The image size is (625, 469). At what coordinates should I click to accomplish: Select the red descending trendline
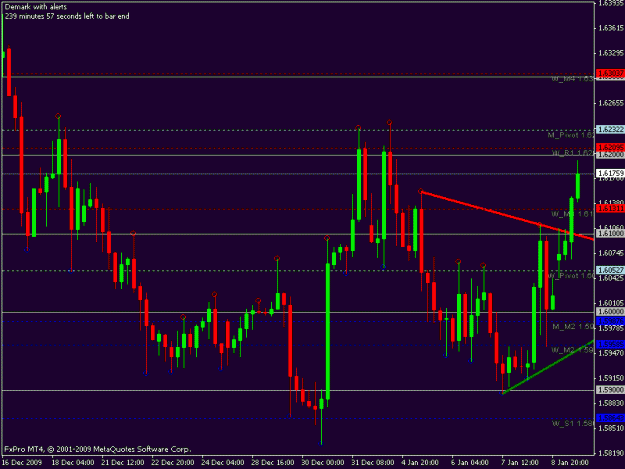coord(507,216)
